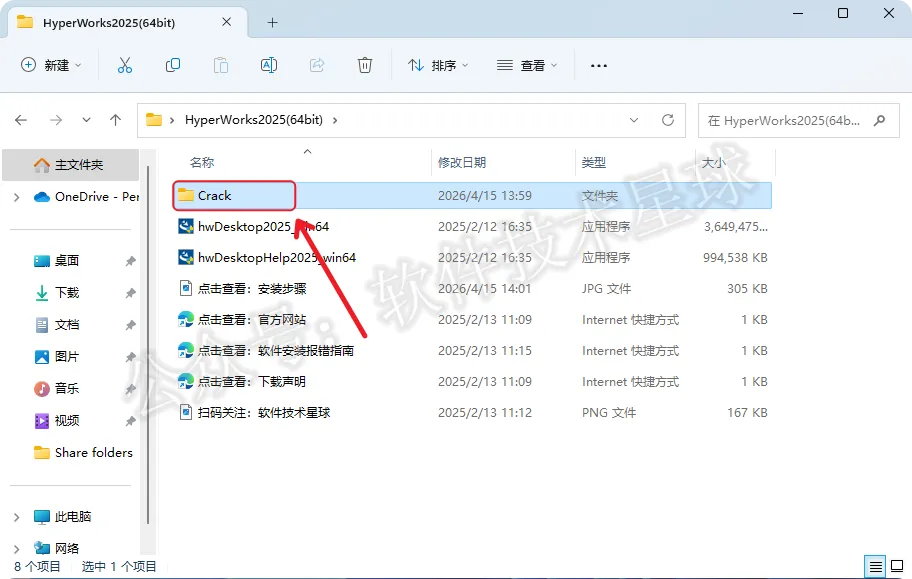Open 图片 in quick access
This screenshot has width=912, height=579.
tap(66, 357)
